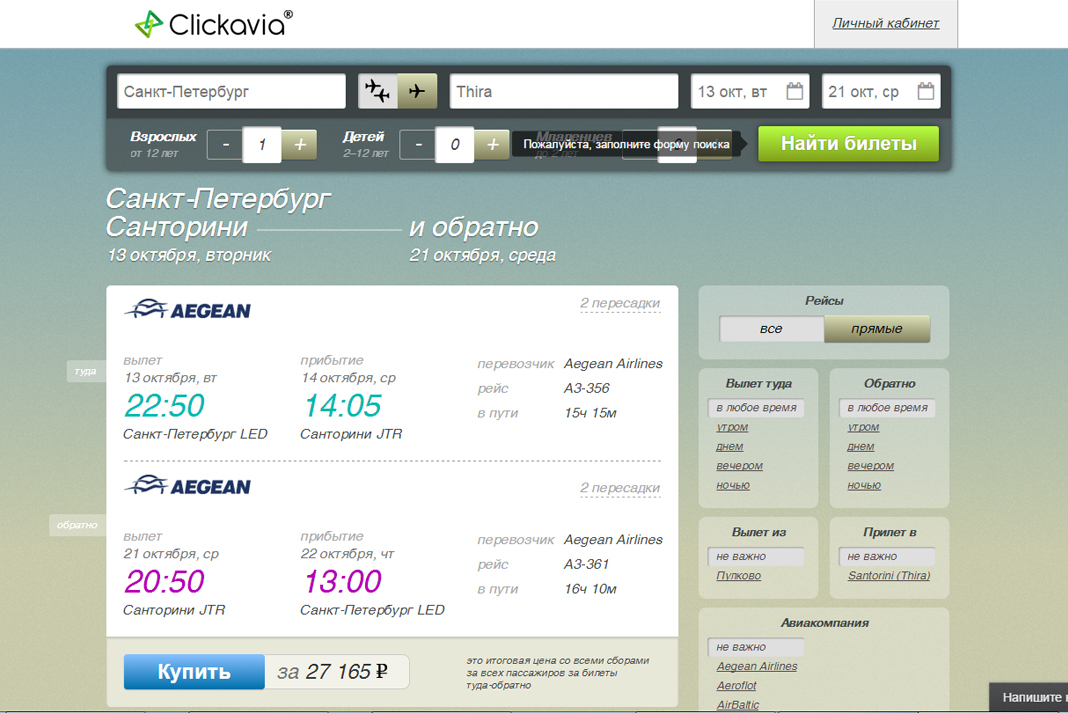Filter to прямые direct flights
The image size is (1068, 713).
(877, 329)
